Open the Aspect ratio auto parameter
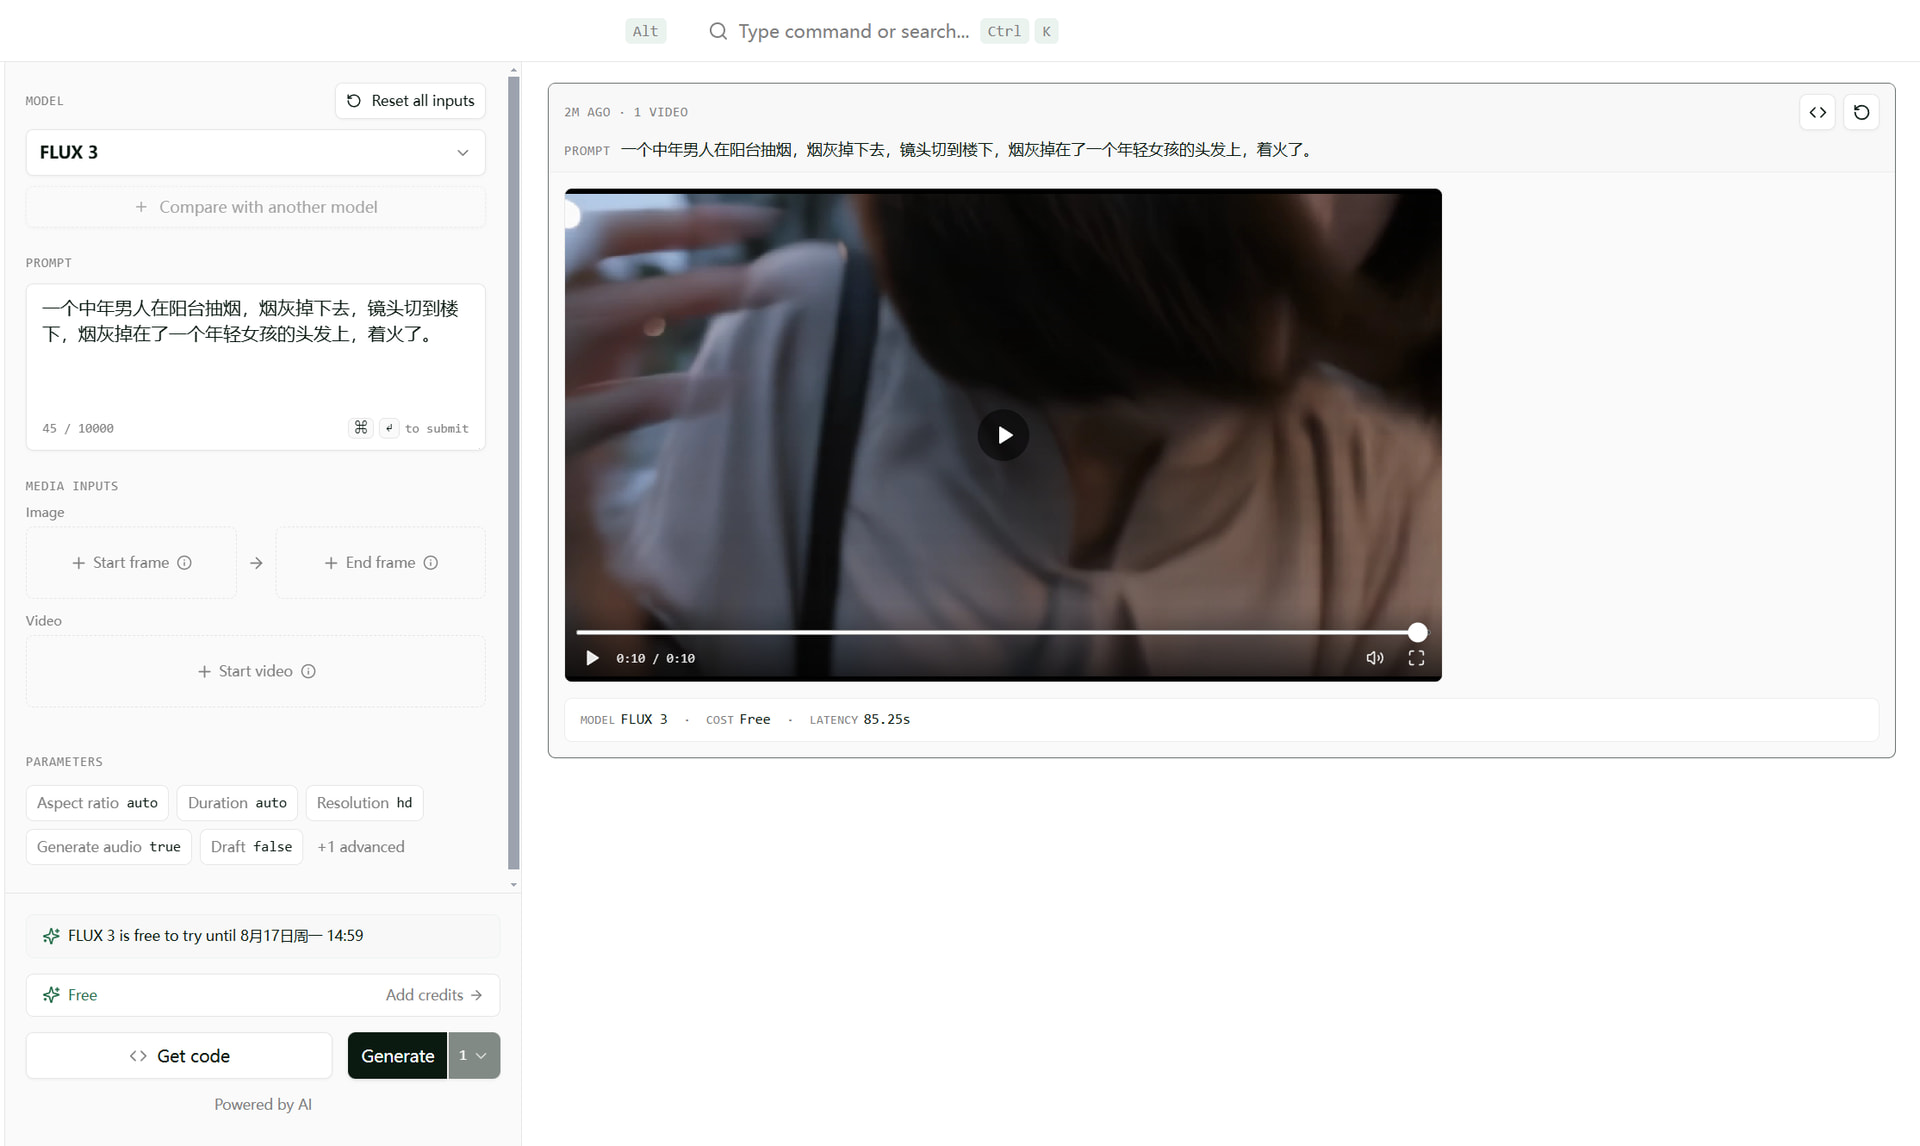The width and height of the screenshot is (1920, 1146). coord(97,803)
